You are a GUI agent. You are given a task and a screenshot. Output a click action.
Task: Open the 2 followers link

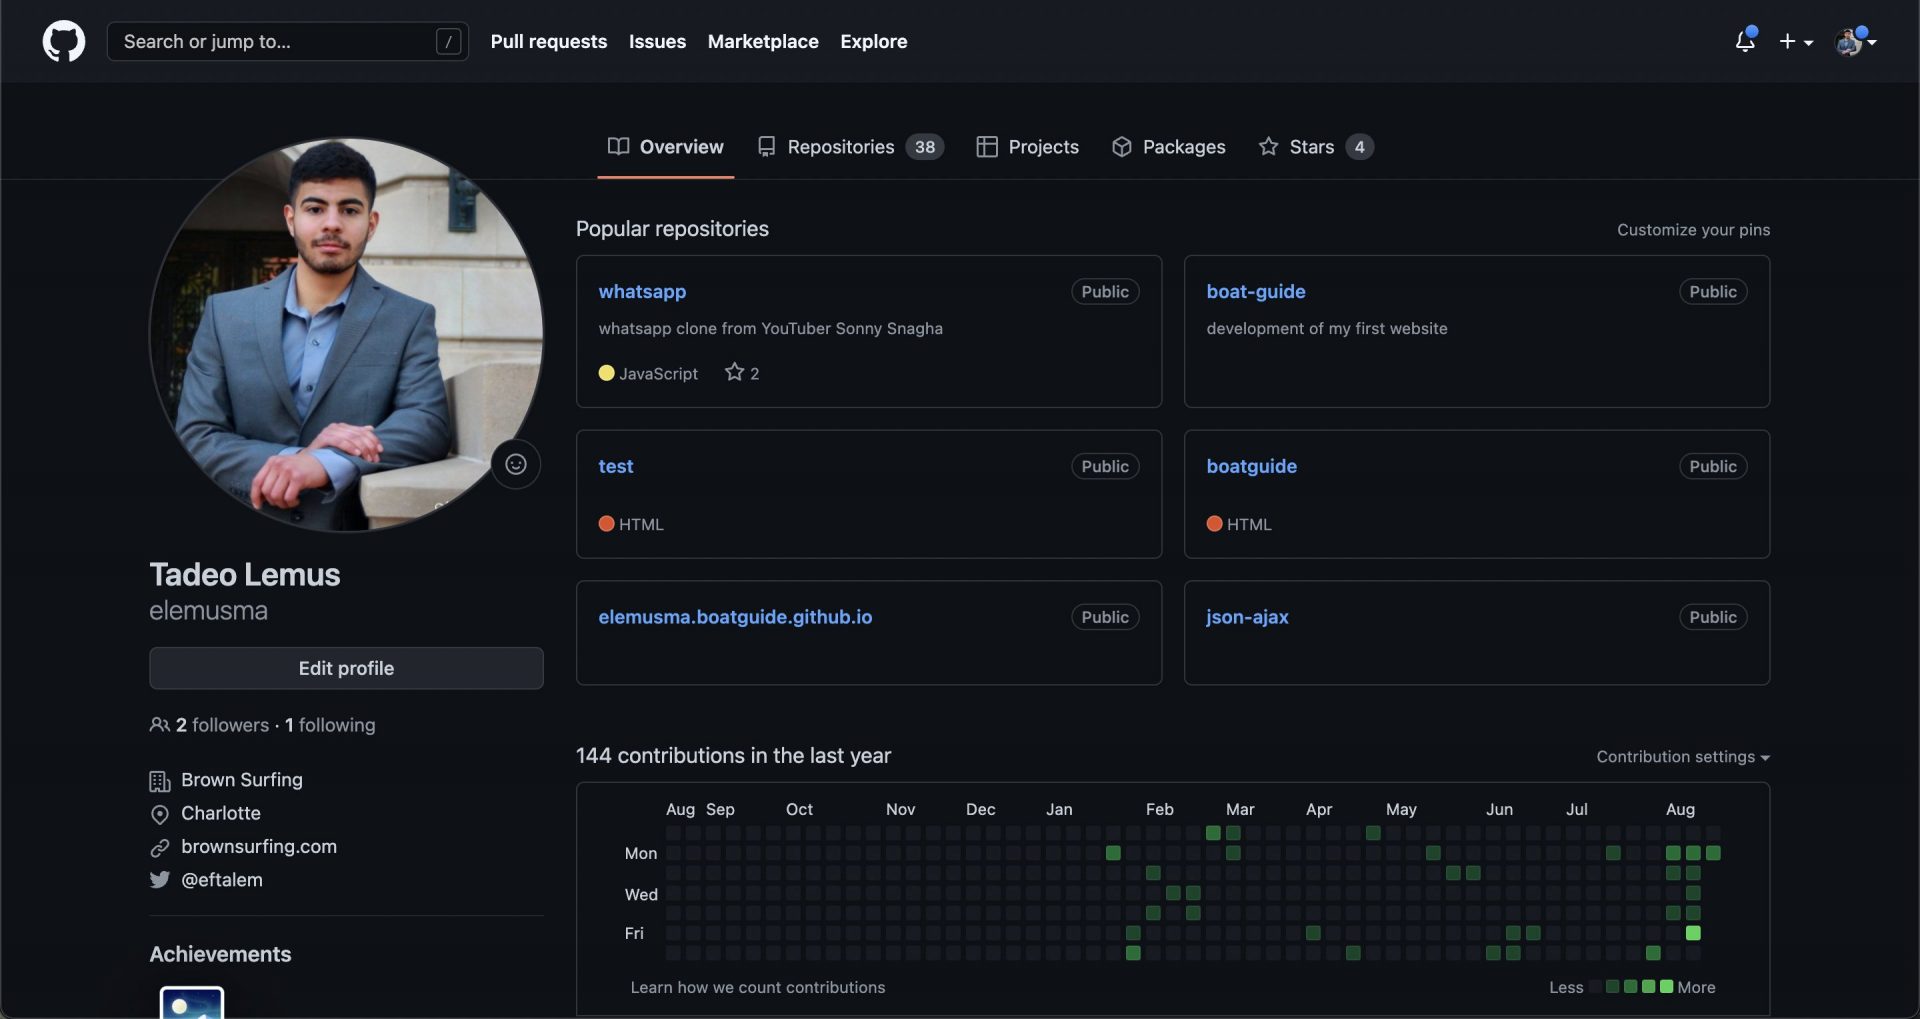pyautogui.click(x=222, y=725)
